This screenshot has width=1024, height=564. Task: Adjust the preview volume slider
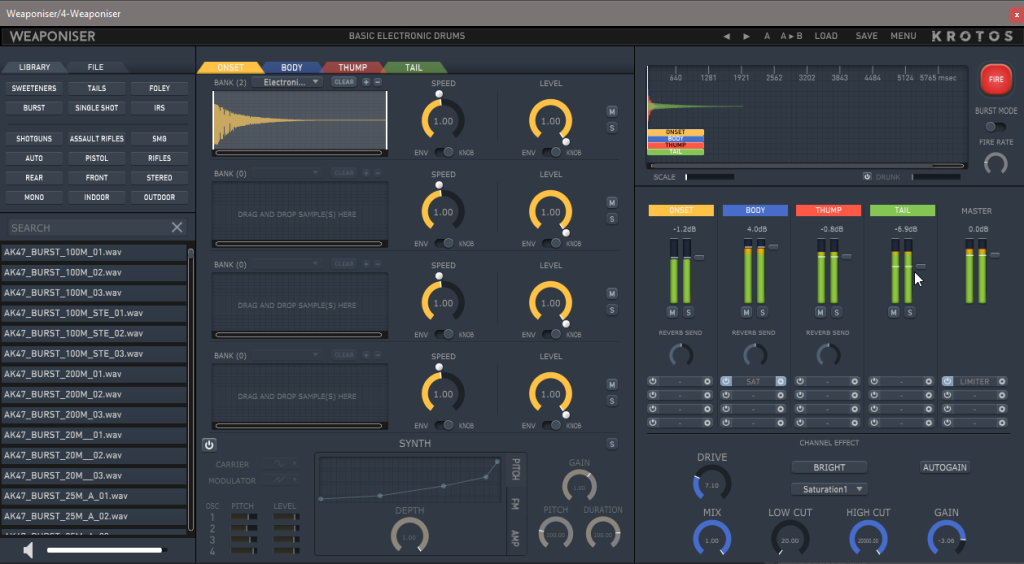click(104, 550)
